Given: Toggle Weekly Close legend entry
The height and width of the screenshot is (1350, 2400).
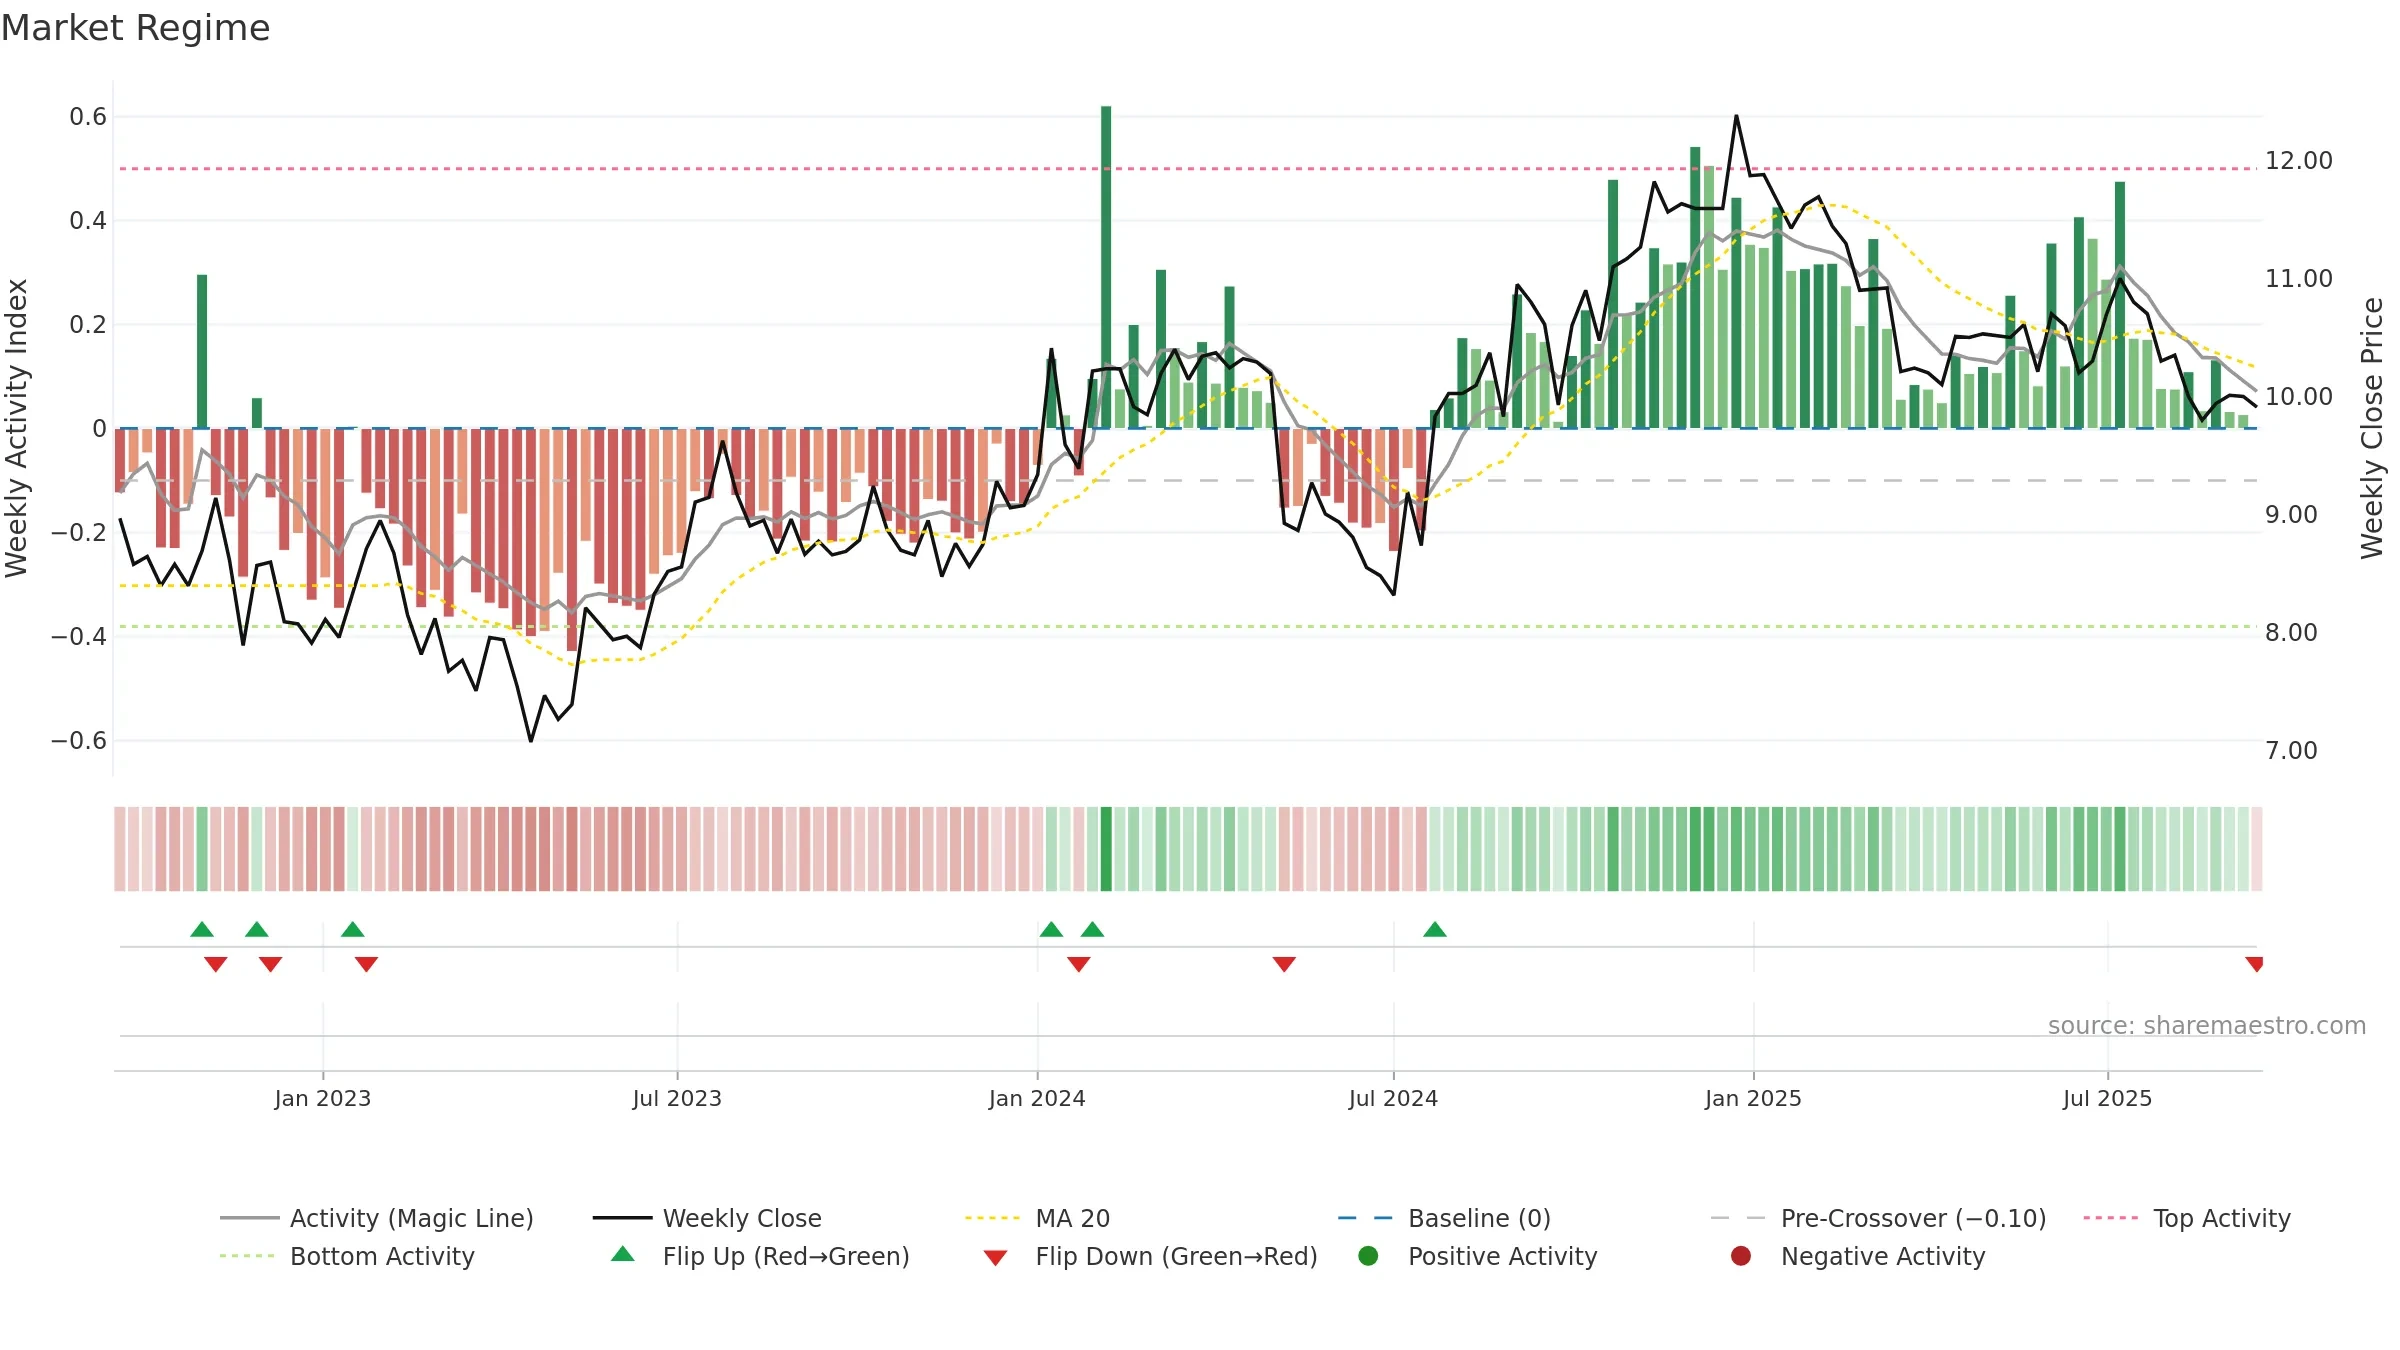Looking at the screenshot, I should click(707, 1218).
